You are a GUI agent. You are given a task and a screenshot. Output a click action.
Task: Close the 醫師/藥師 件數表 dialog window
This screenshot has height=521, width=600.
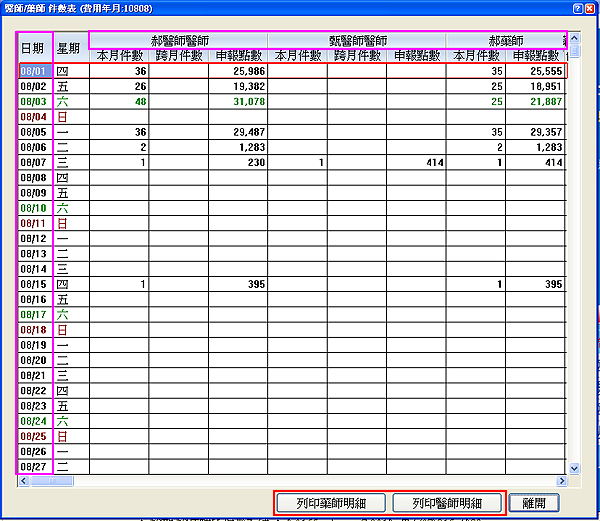tap(591, 7)
